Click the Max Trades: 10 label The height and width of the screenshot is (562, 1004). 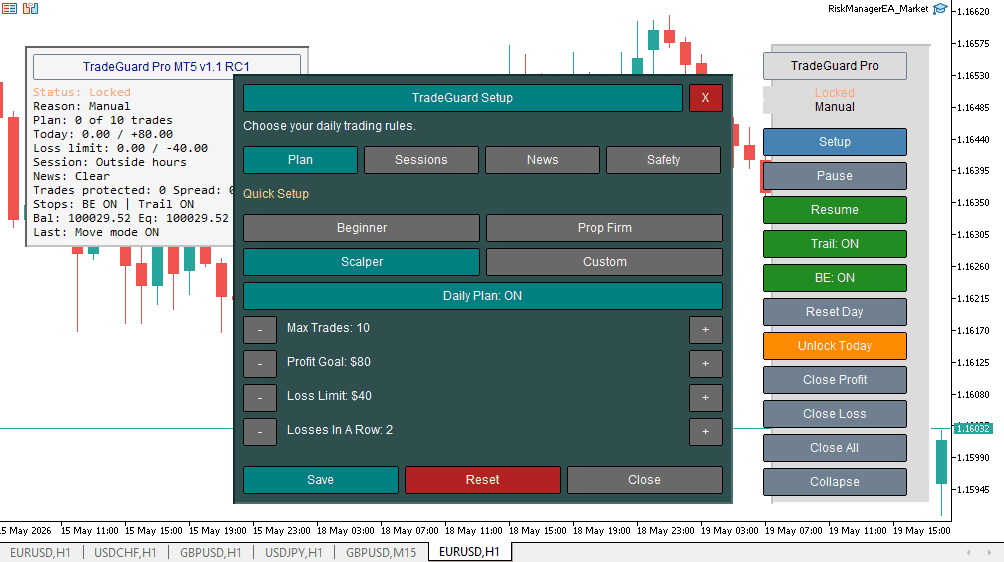pyautogui.click(x=328, y=328)
